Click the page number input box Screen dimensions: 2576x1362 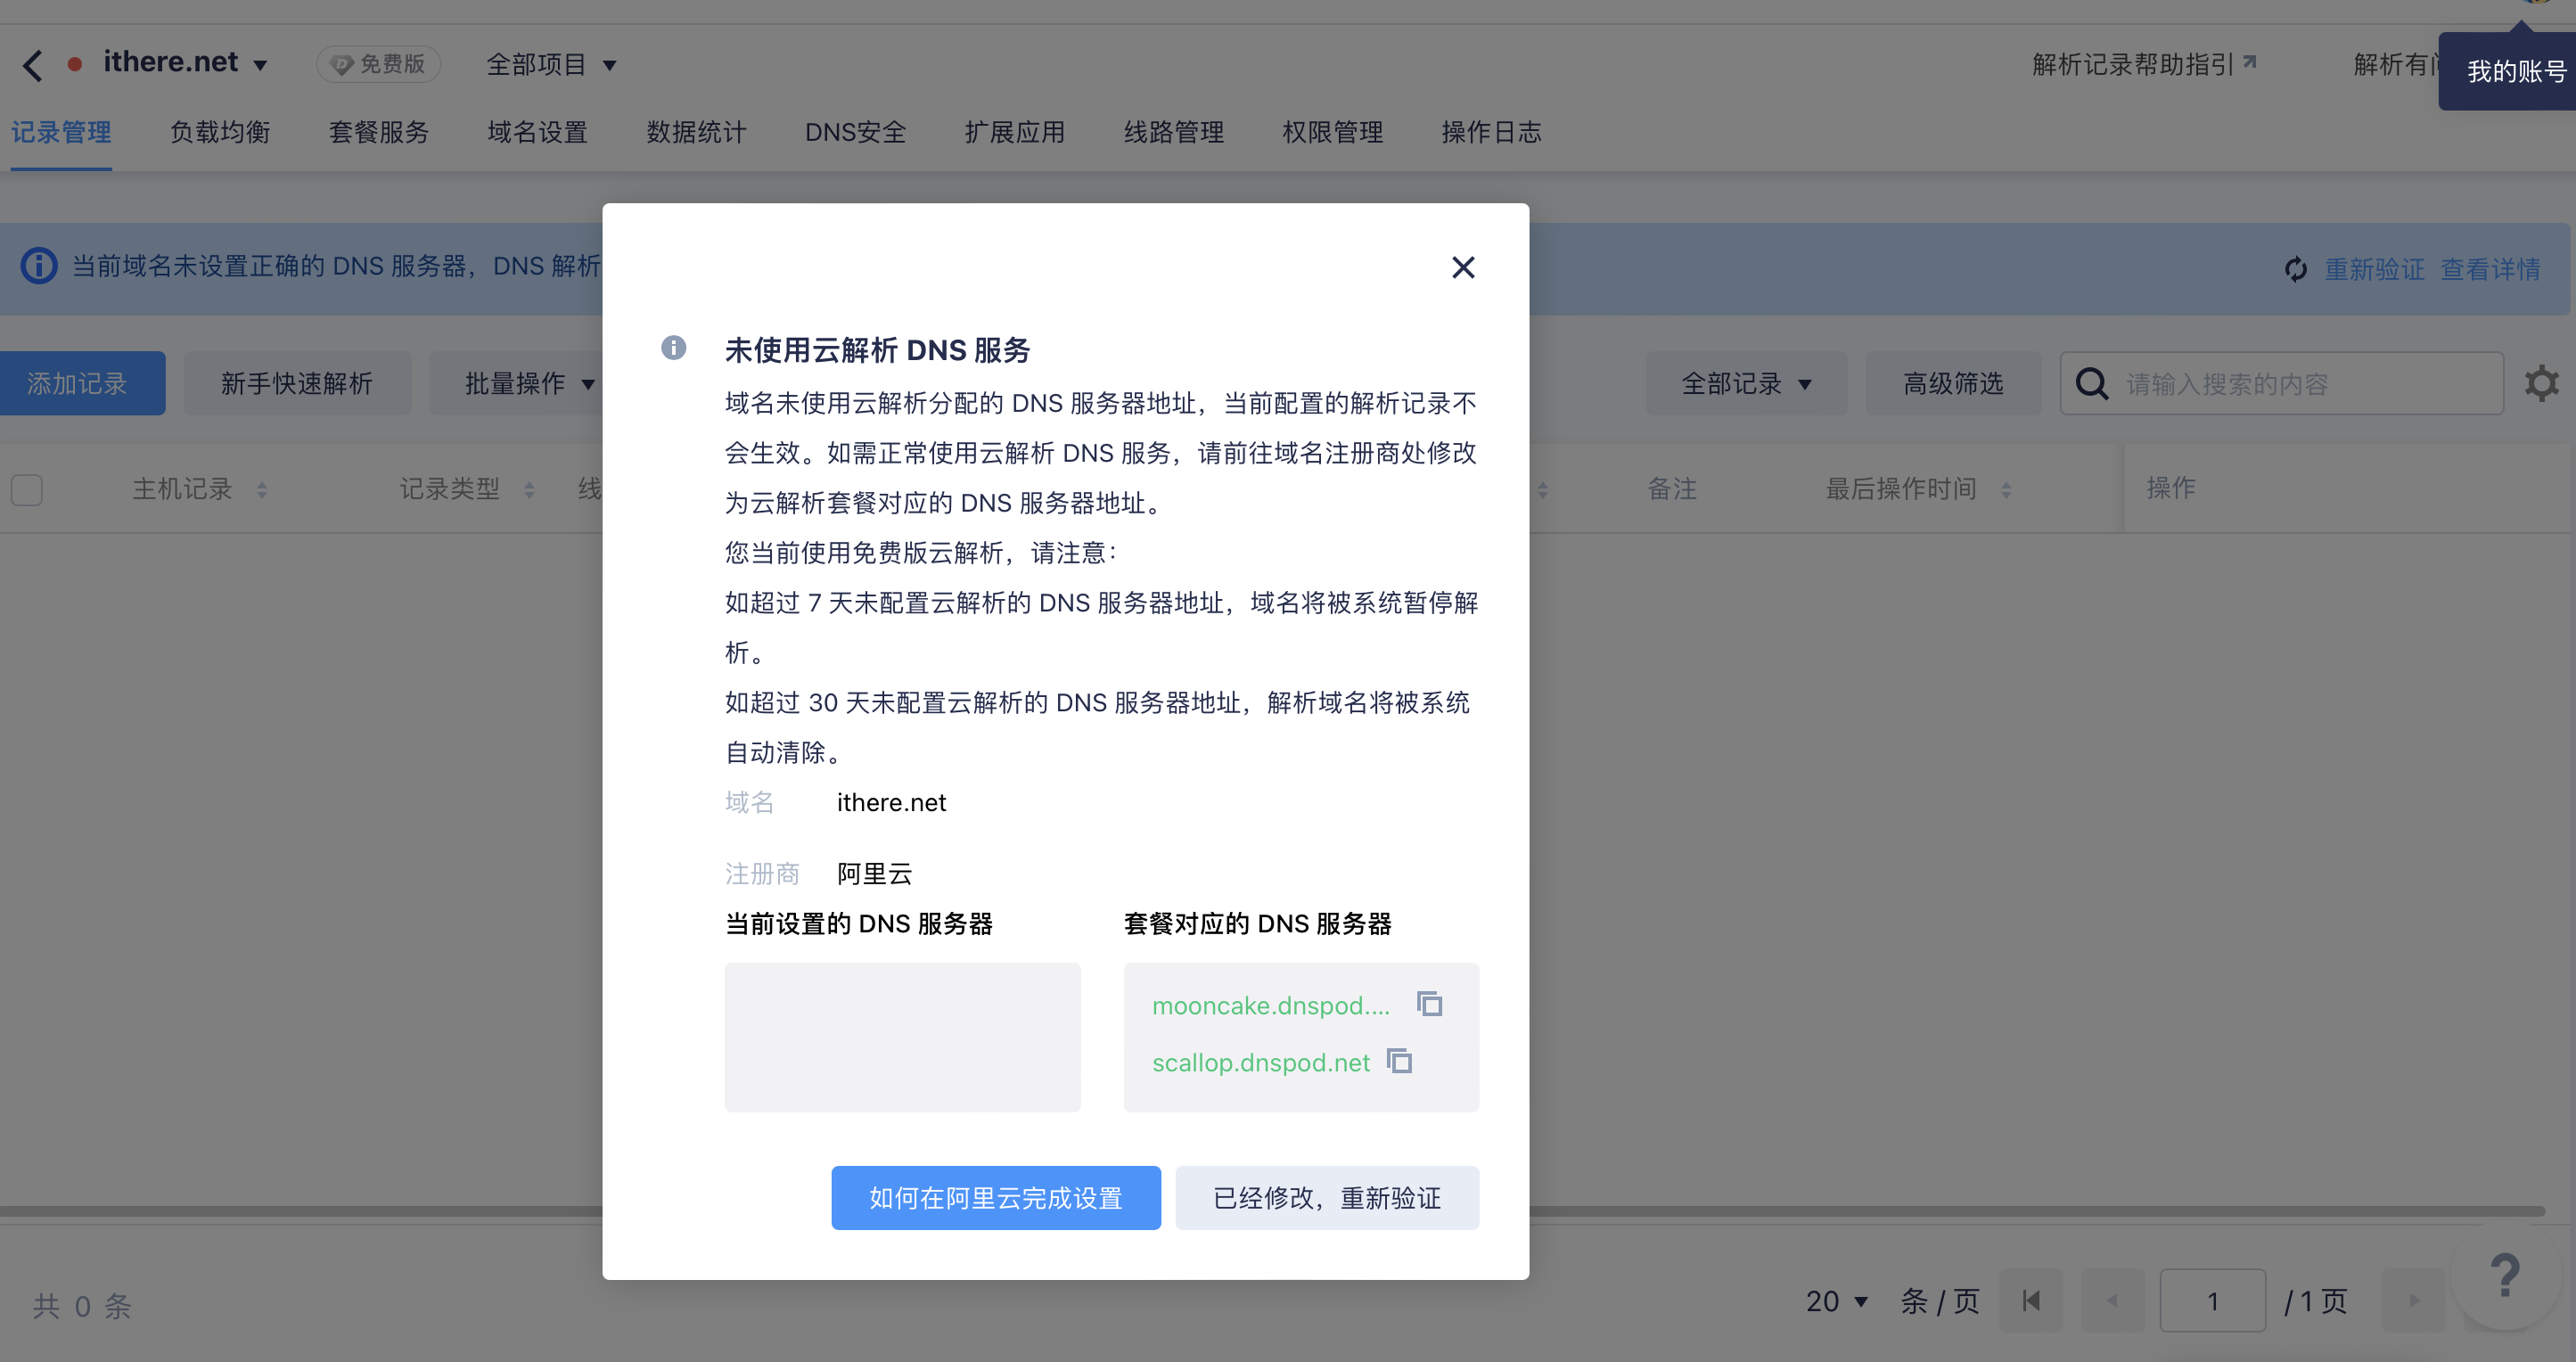(x=2213, y=1301)
